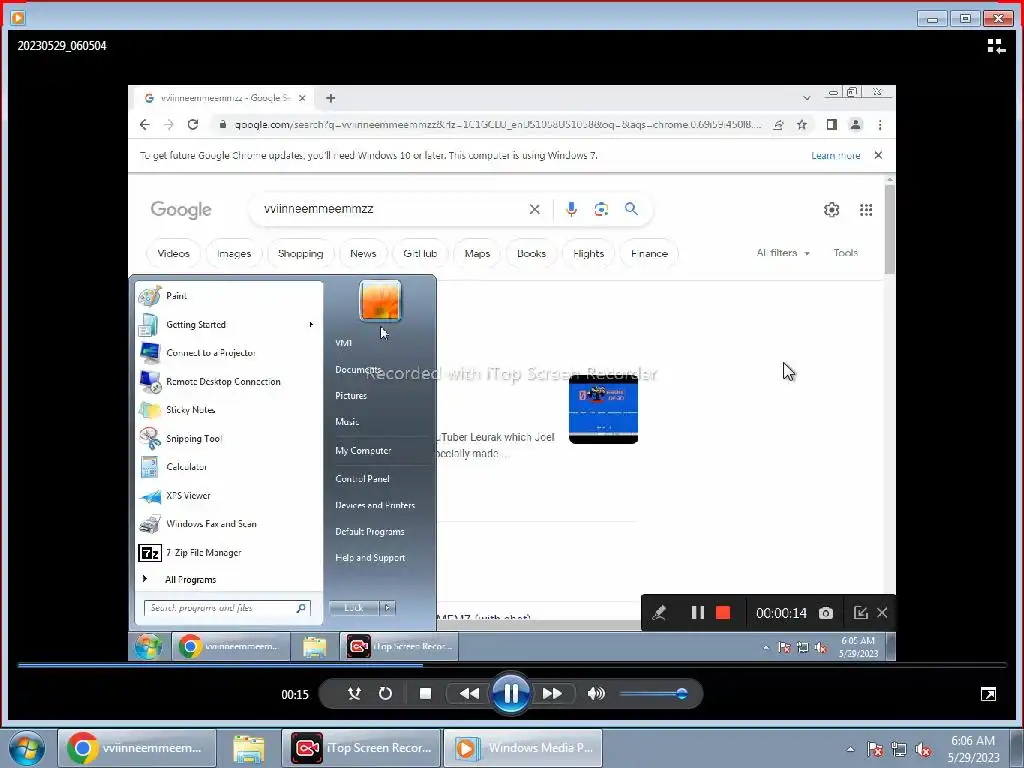Screen dimensions: 1024x768
Task: Click the Google voice search microphone
Action: (x=571, y=209)
